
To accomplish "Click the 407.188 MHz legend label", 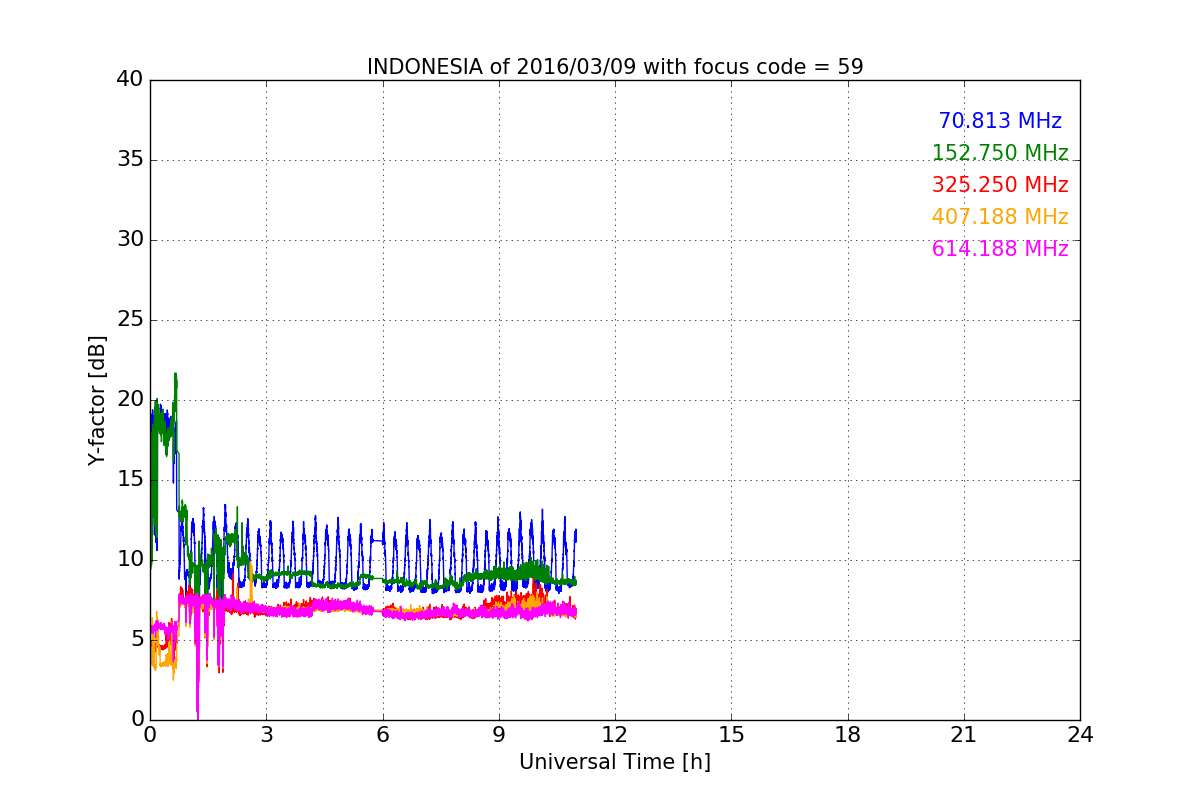I will click(x=1000, y=217).
